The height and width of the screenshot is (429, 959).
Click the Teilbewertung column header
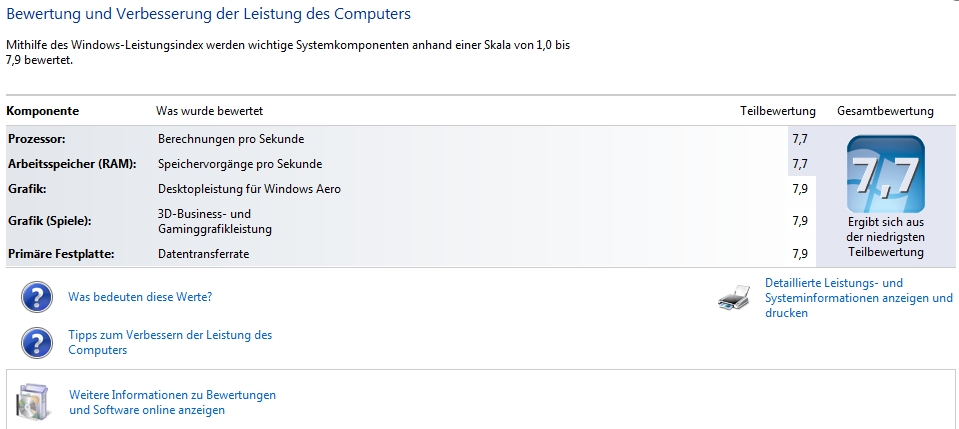click(778, 111)
